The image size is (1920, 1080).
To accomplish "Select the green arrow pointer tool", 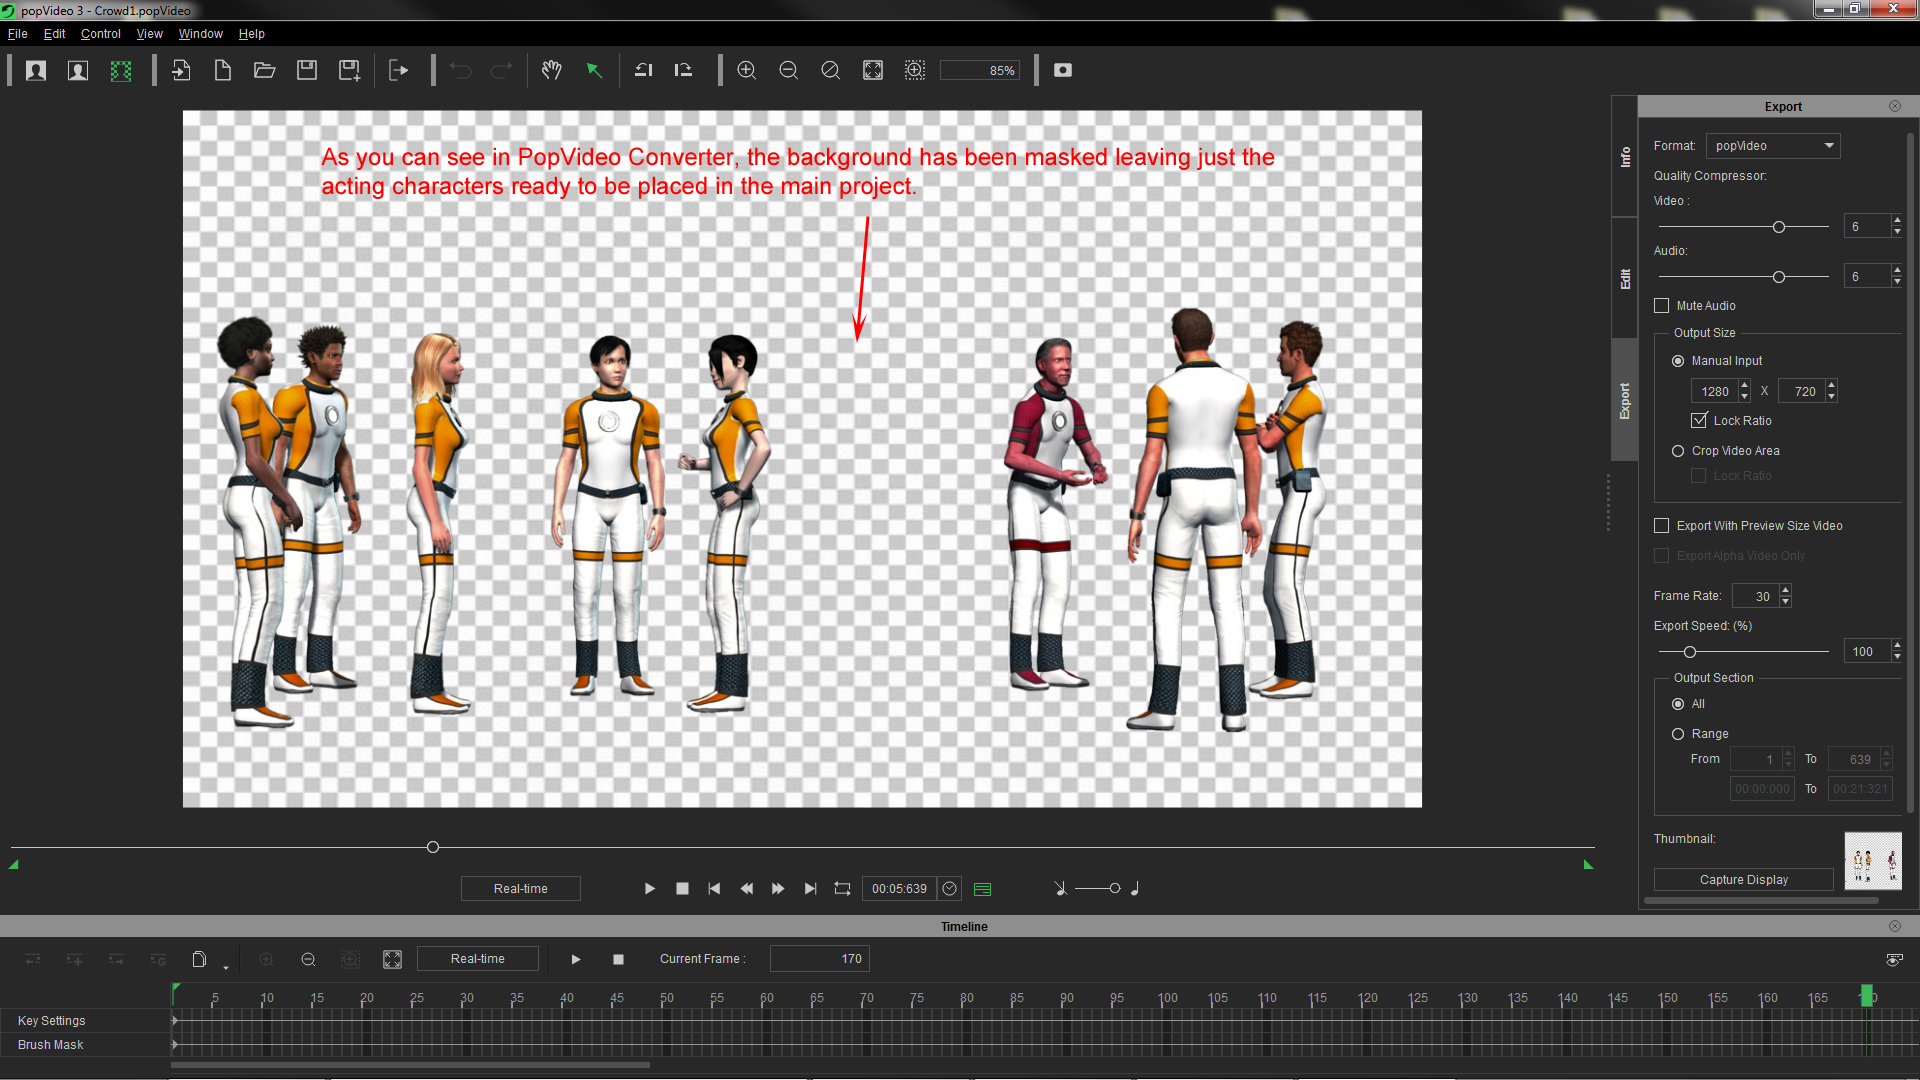I will [x=594, y=70].
